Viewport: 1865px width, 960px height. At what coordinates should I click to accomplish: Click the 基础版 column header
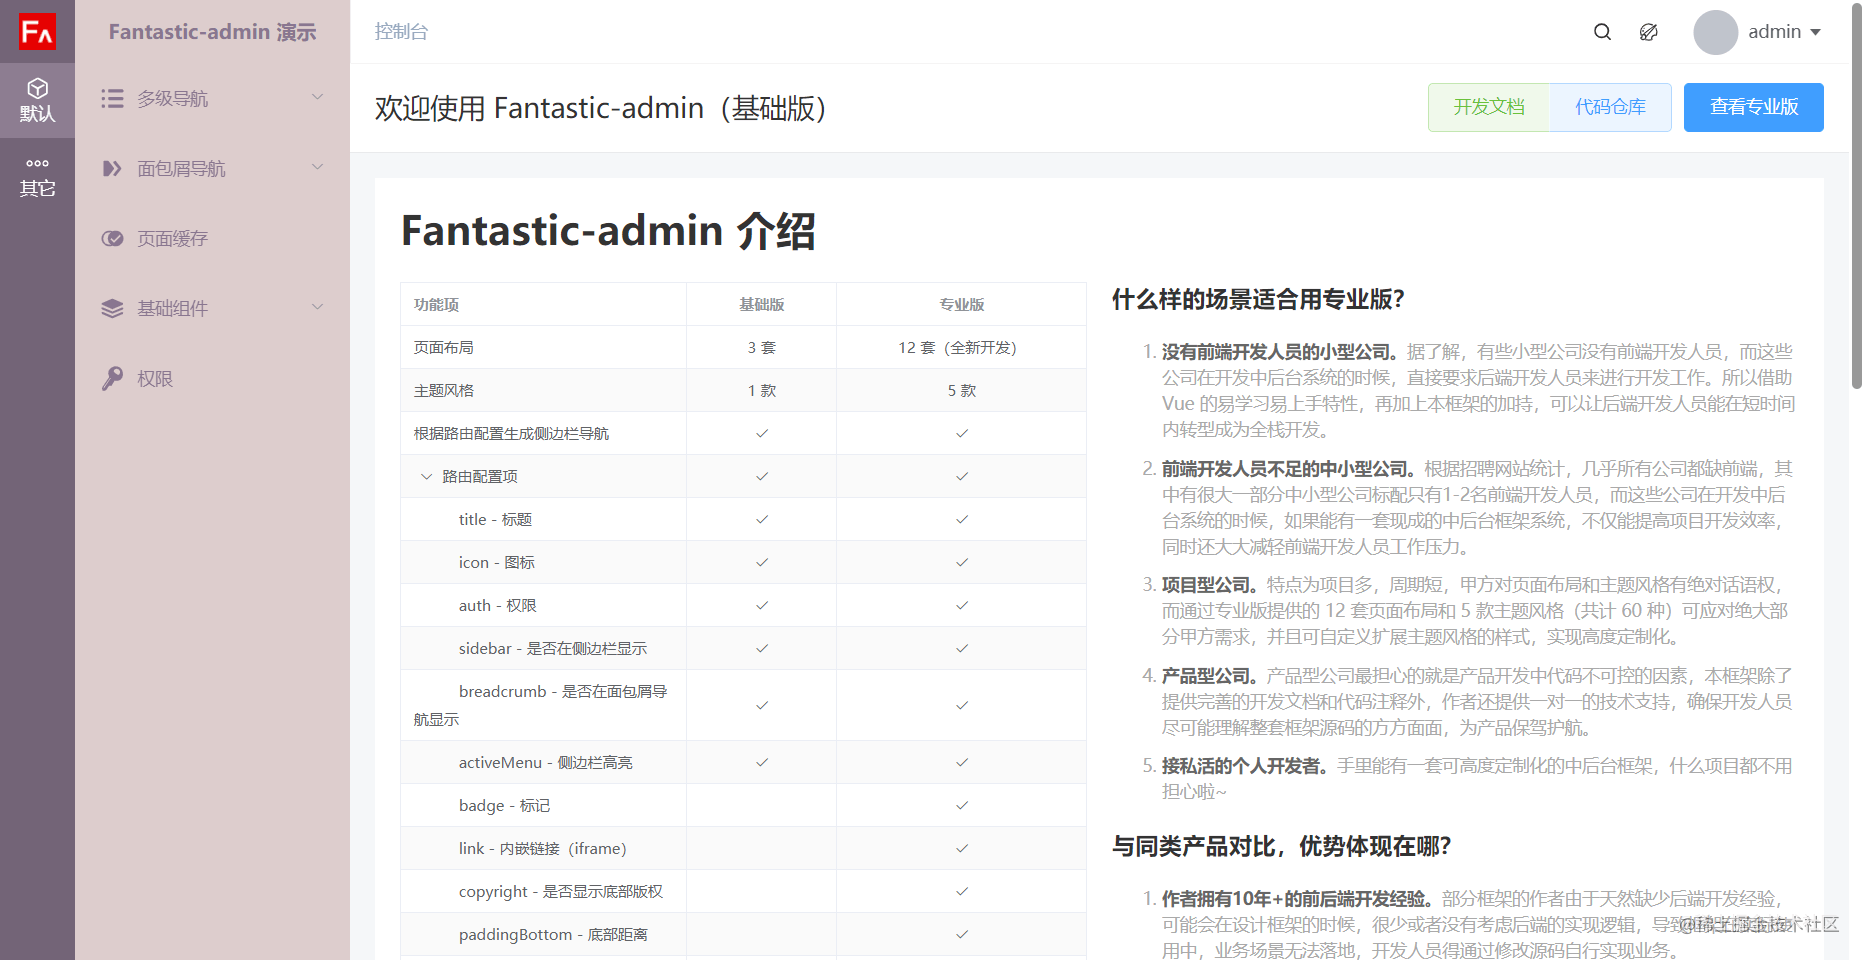pos(762,304)
